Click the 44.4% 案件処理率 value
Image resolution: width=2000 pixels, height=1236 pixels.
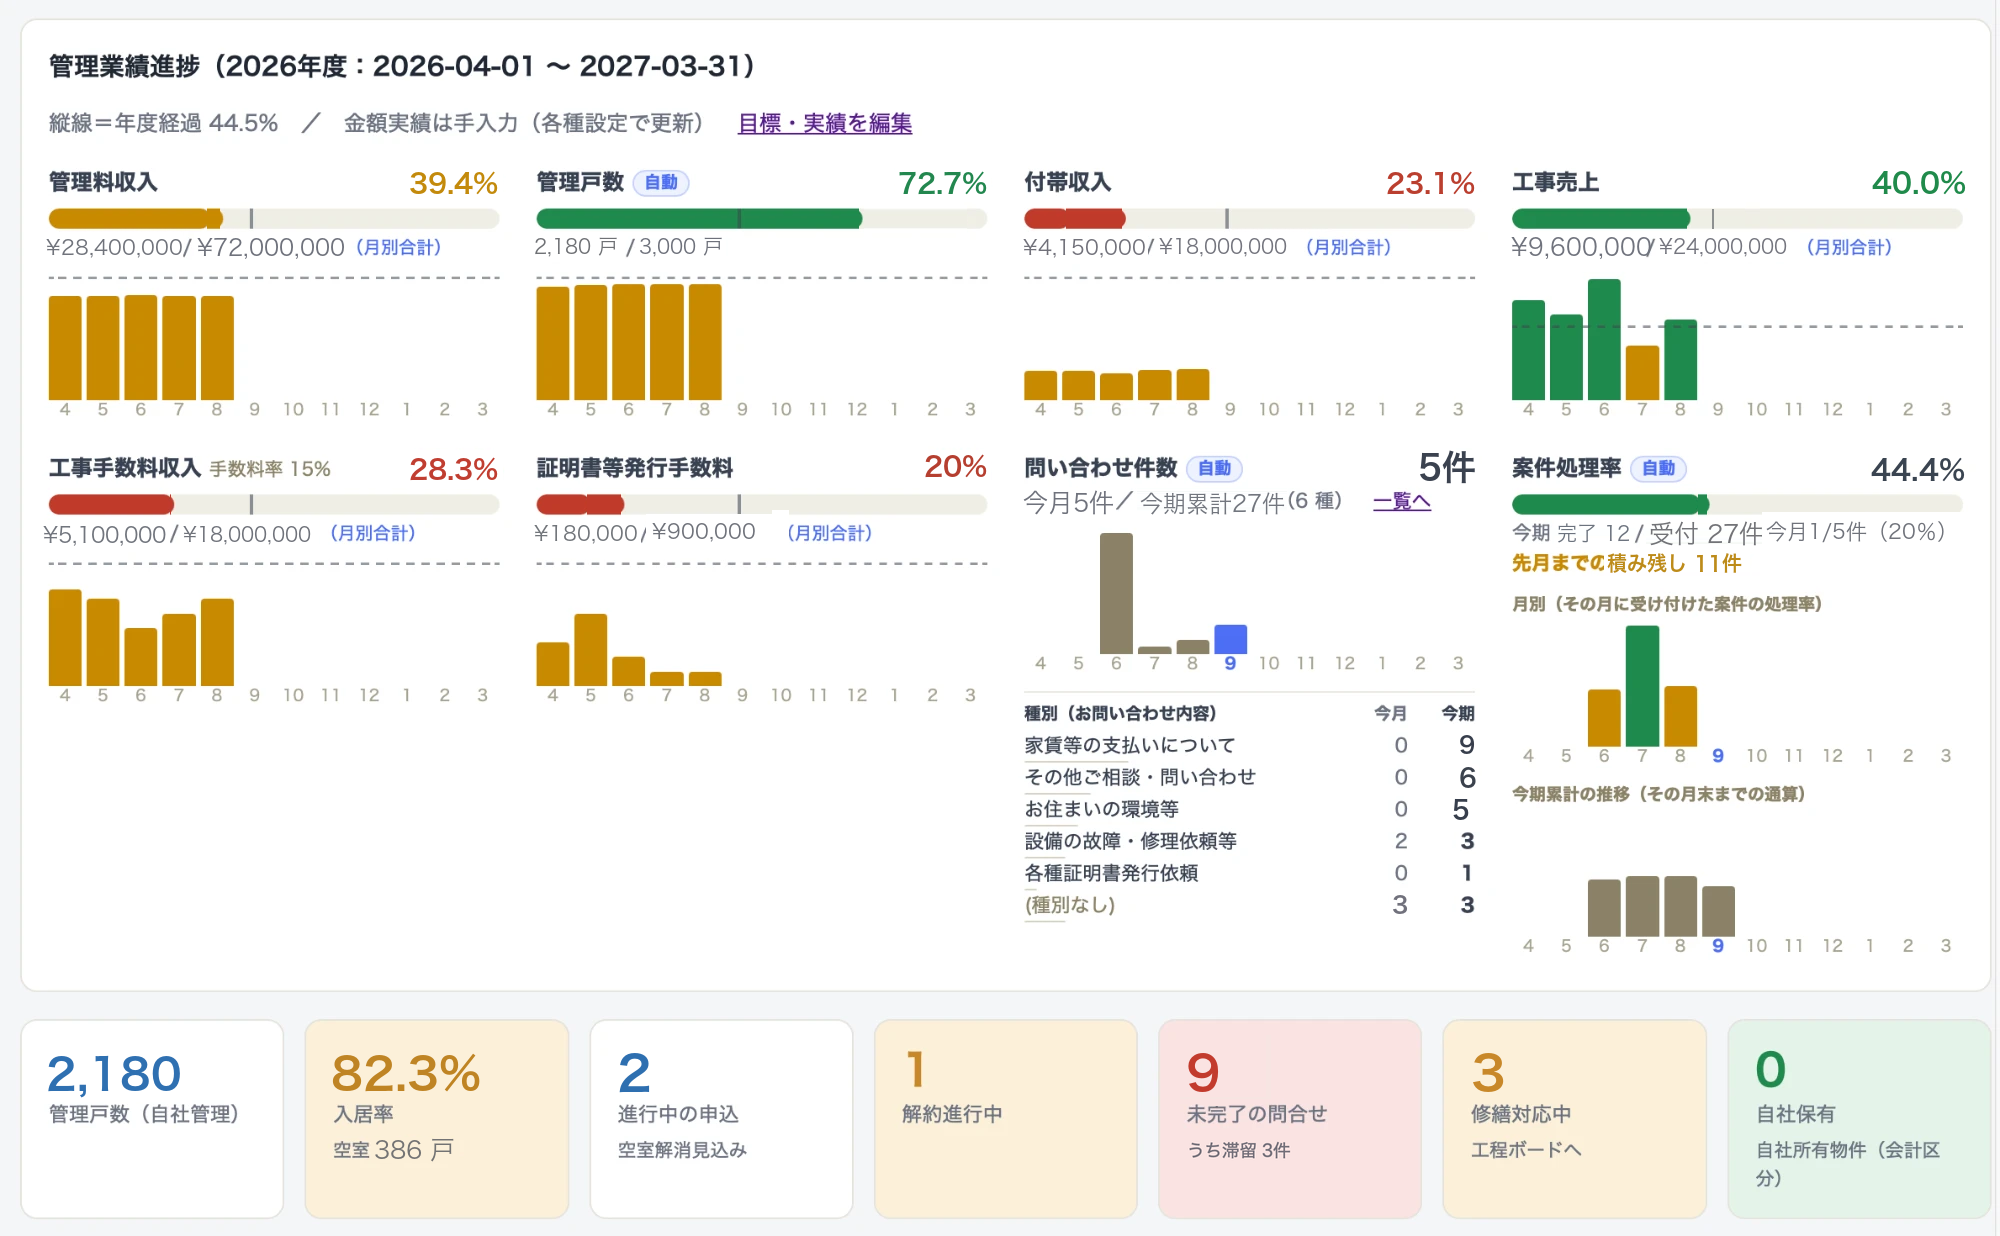(1917, 469)
